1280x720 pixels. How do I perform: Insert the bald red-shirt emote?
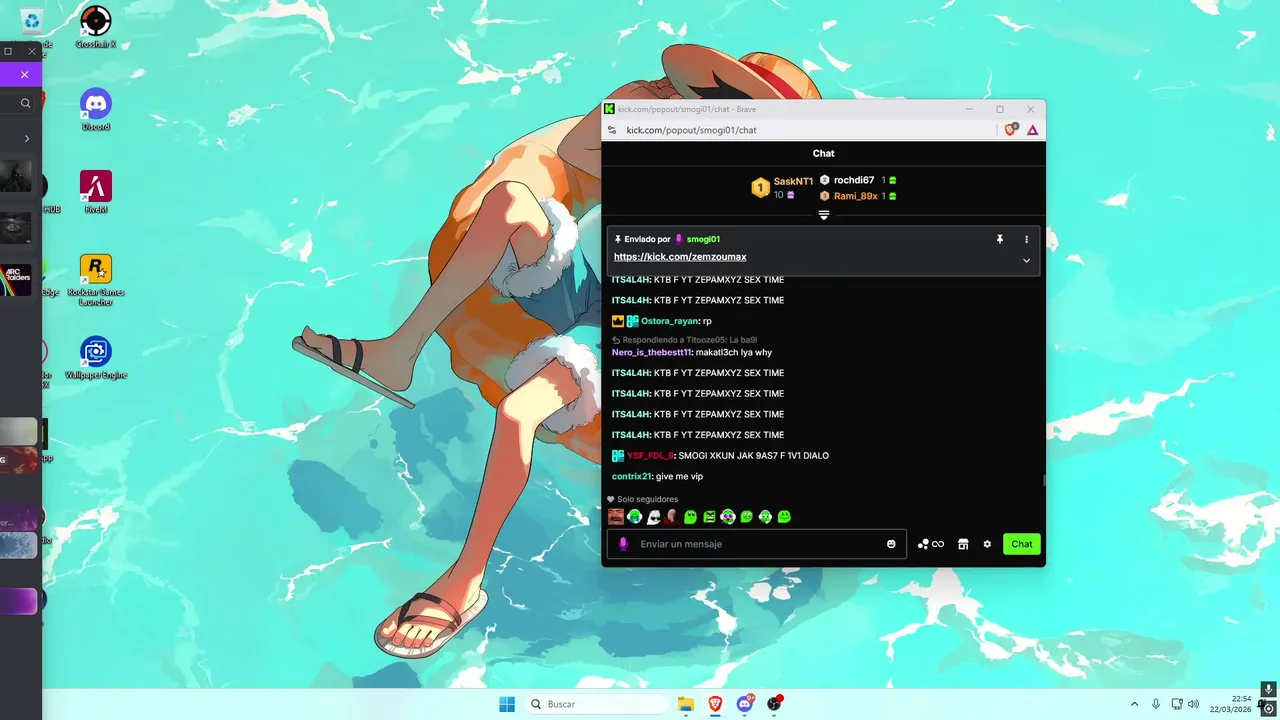[x=672, y=517]
